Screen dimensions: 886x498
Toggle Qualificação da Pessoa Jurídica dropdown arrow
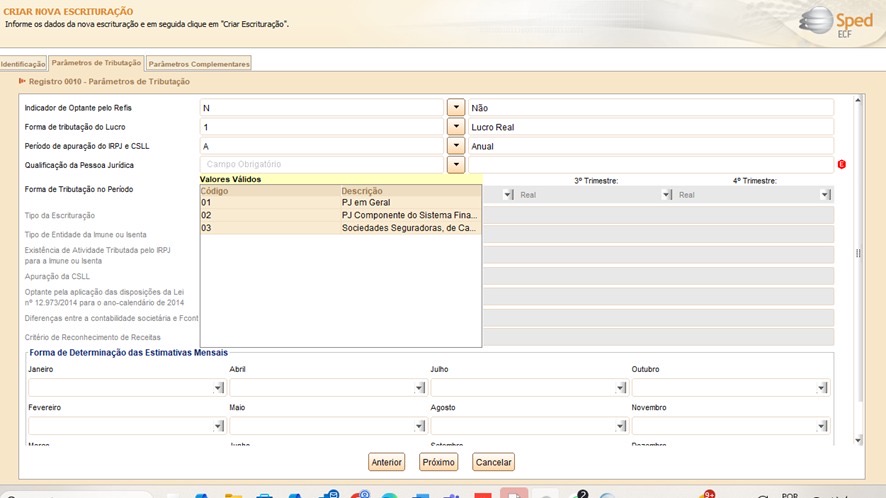tap(456, 165)
